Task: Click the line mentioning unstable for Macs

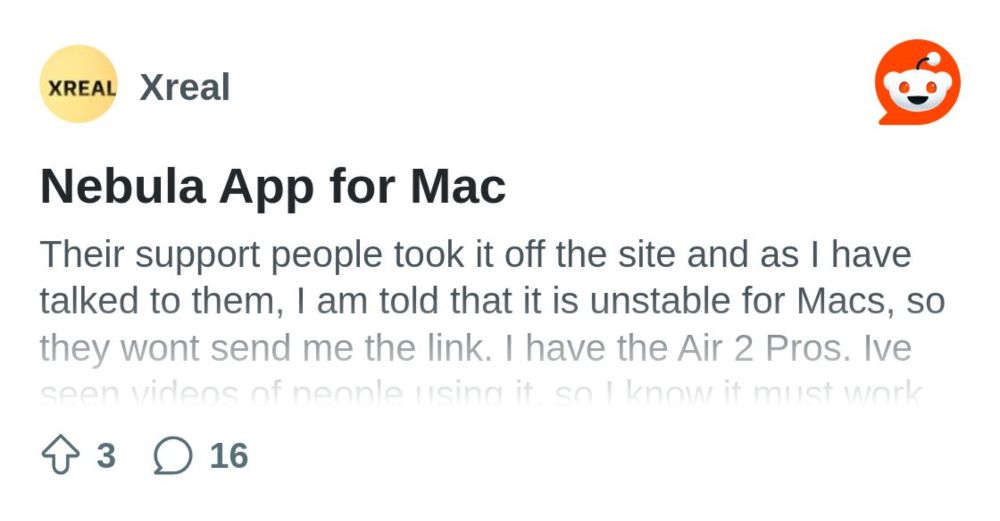Action: (x=492, y=301)
